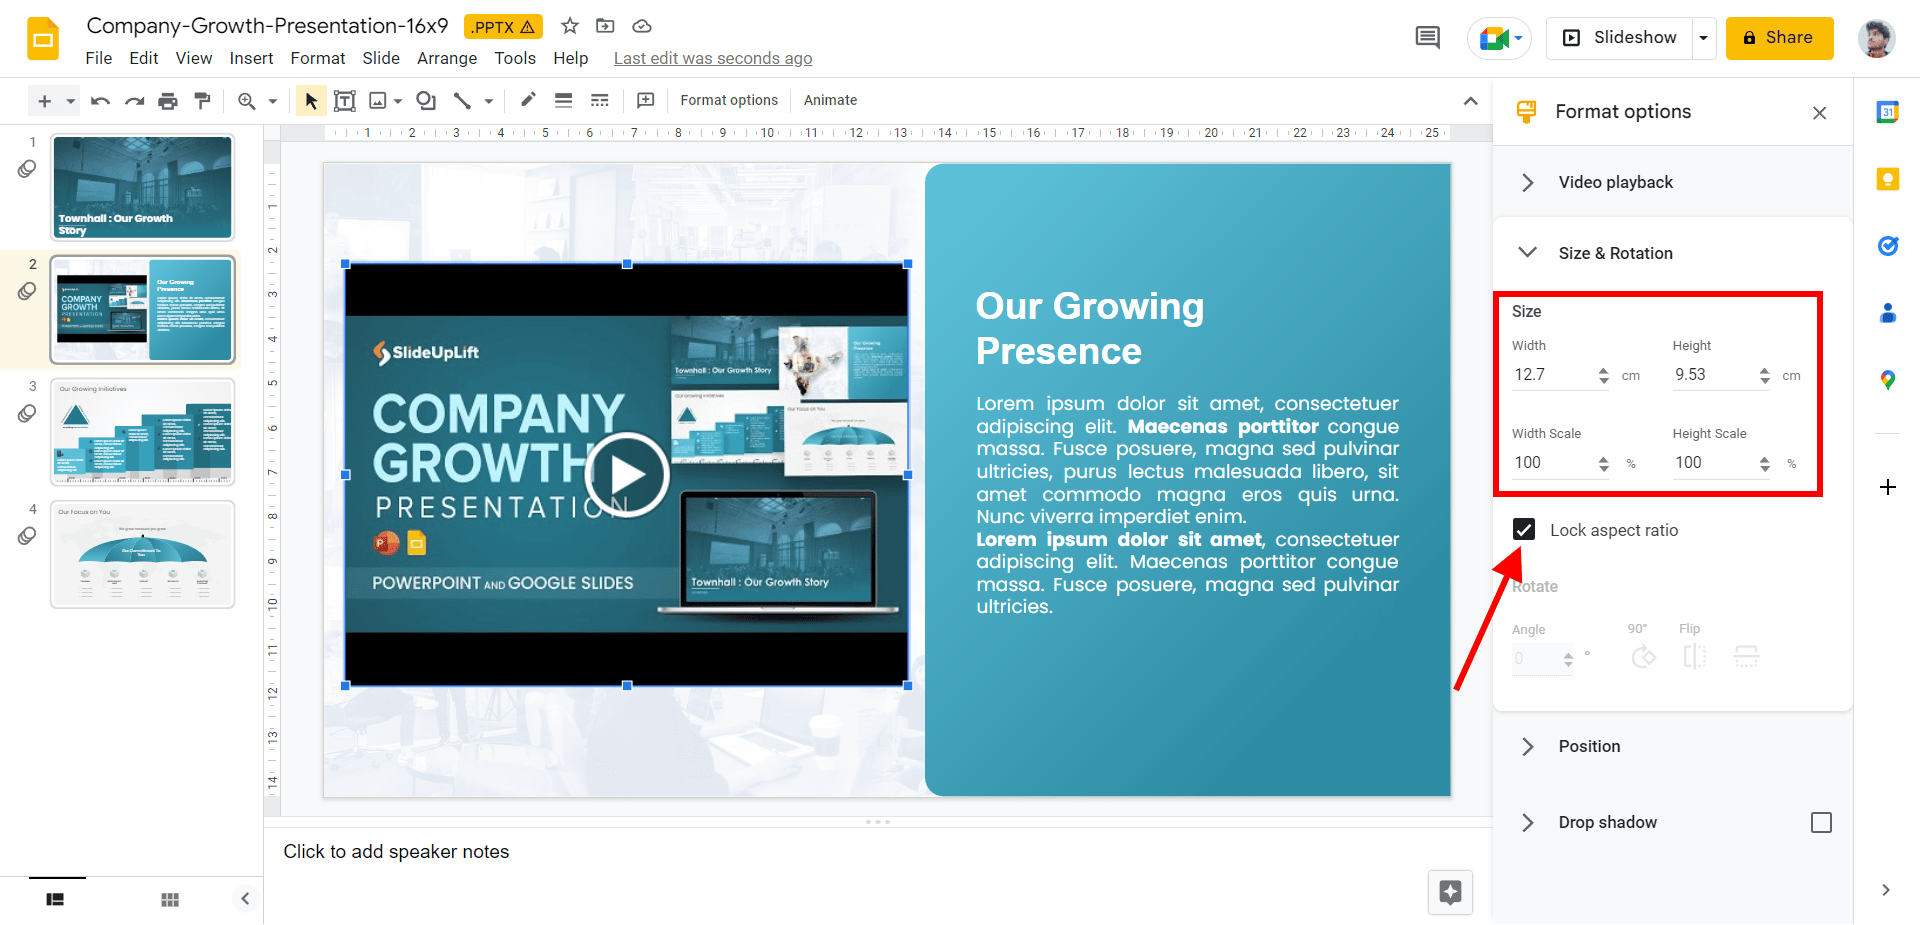Star the presentation

point(569,26)
